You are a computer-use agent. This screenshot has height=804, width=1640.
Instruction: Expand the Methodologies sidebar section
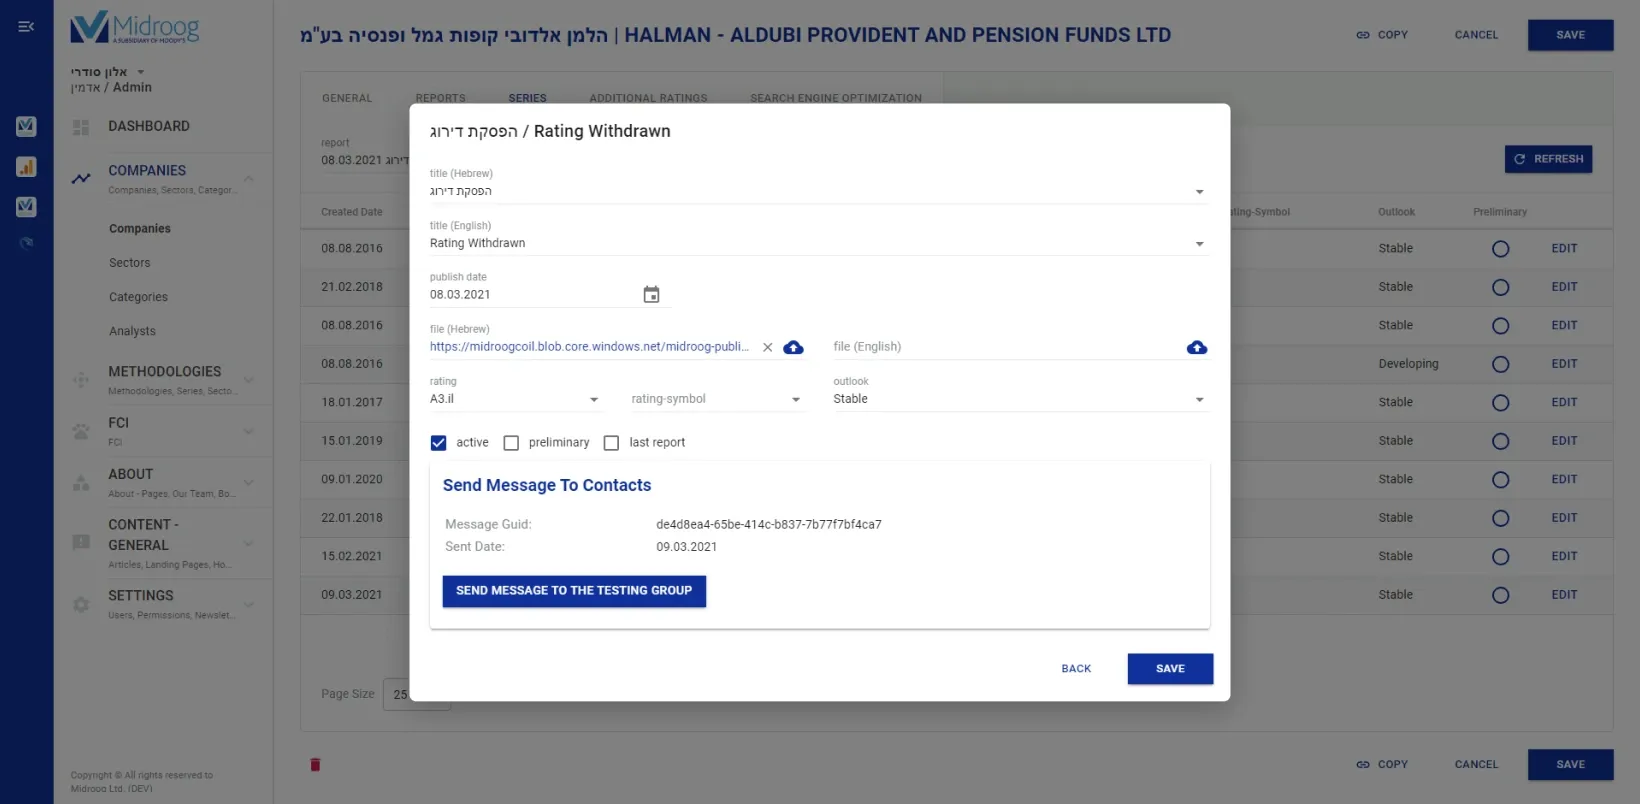point(249,380)
